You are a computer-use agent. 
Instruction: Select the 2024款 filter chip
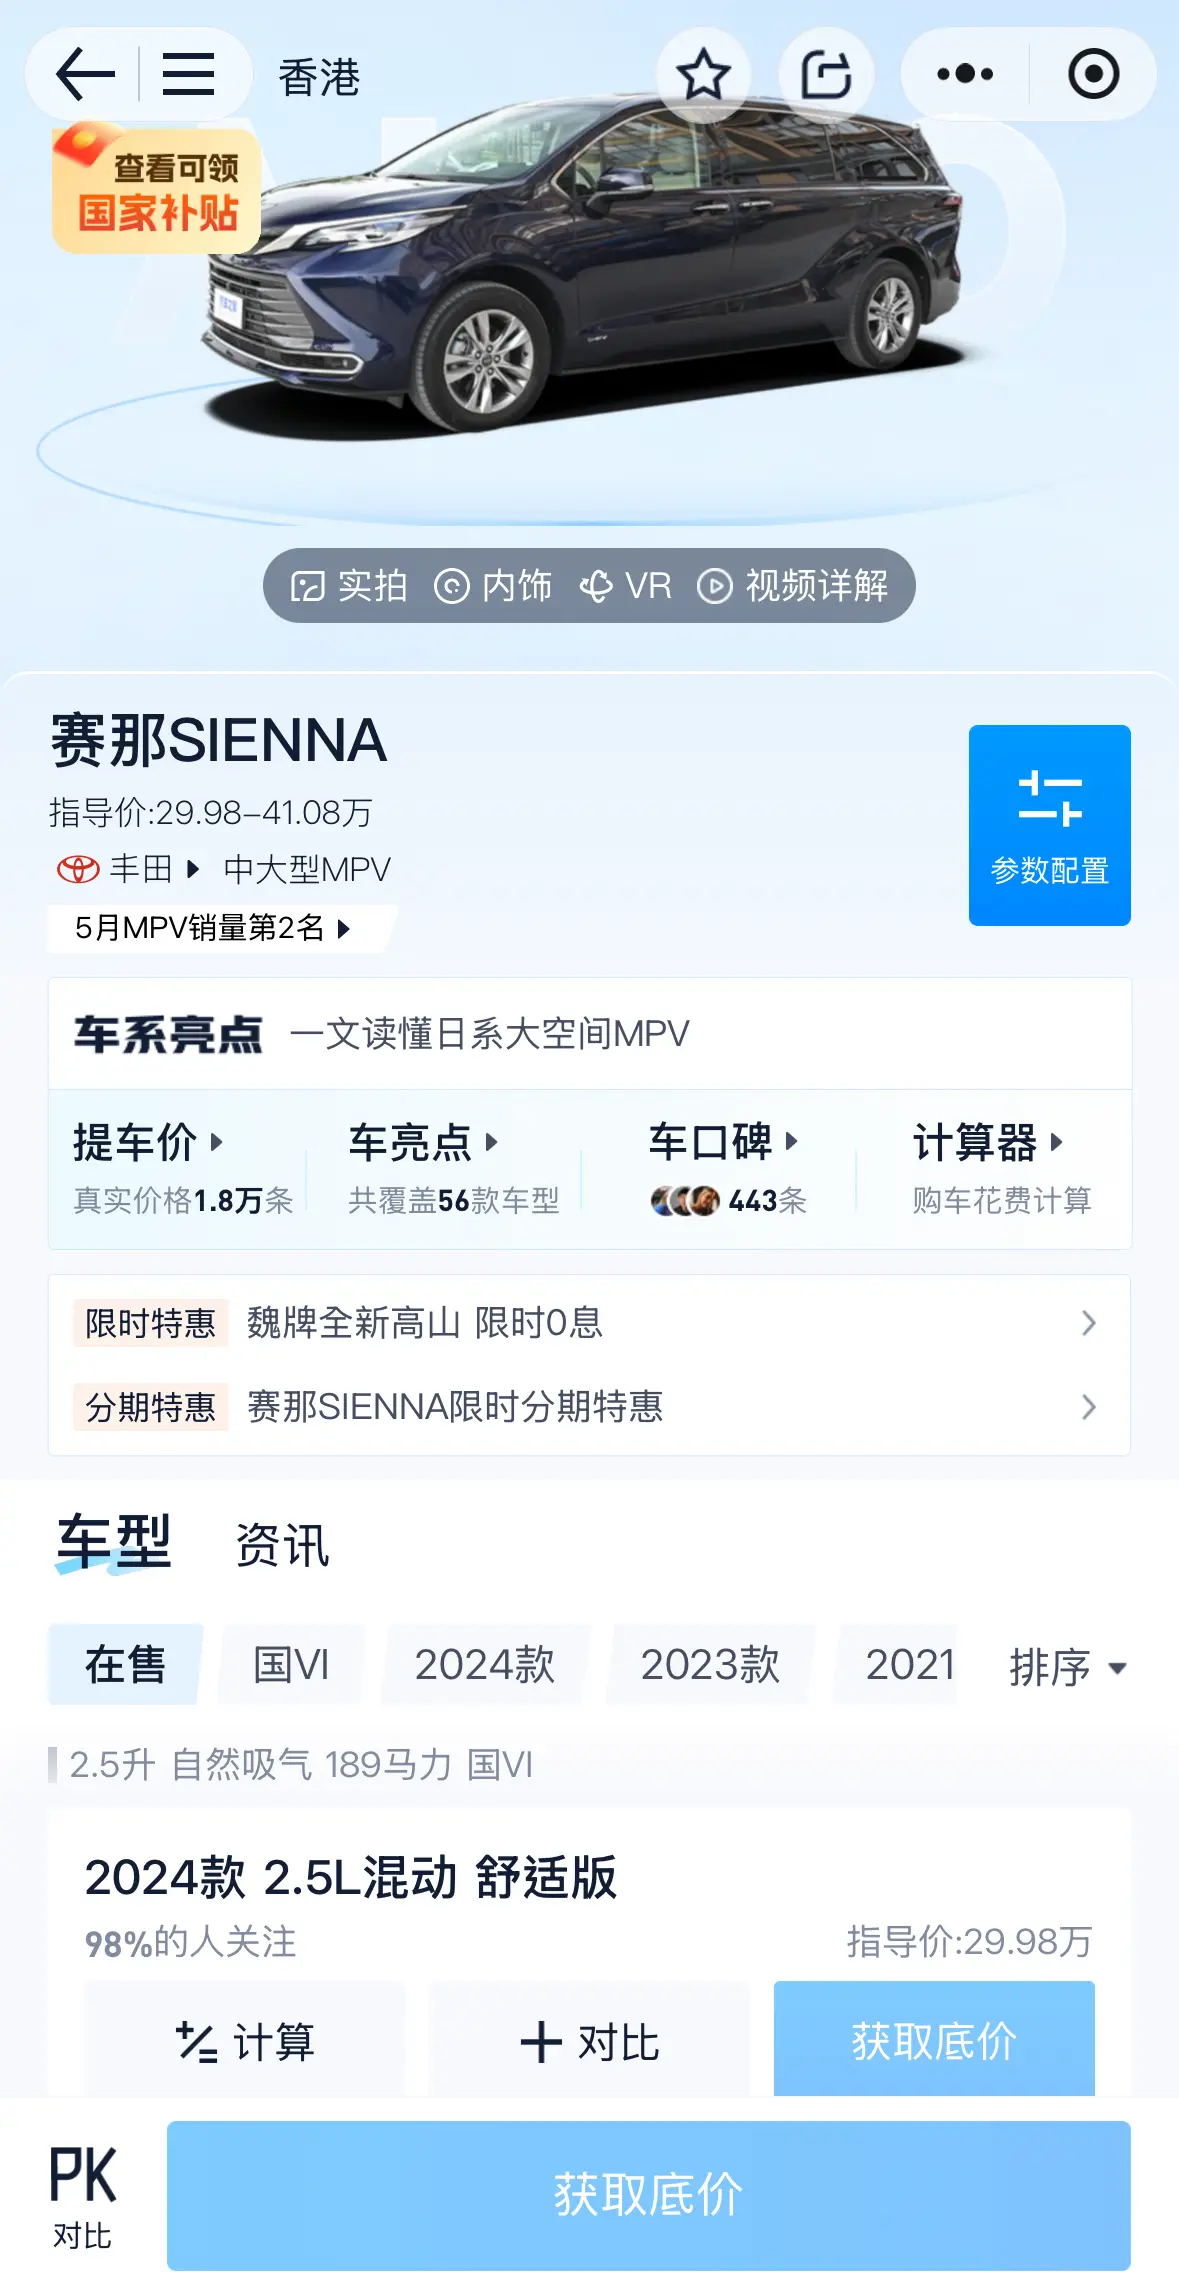tap(485, 1665)
